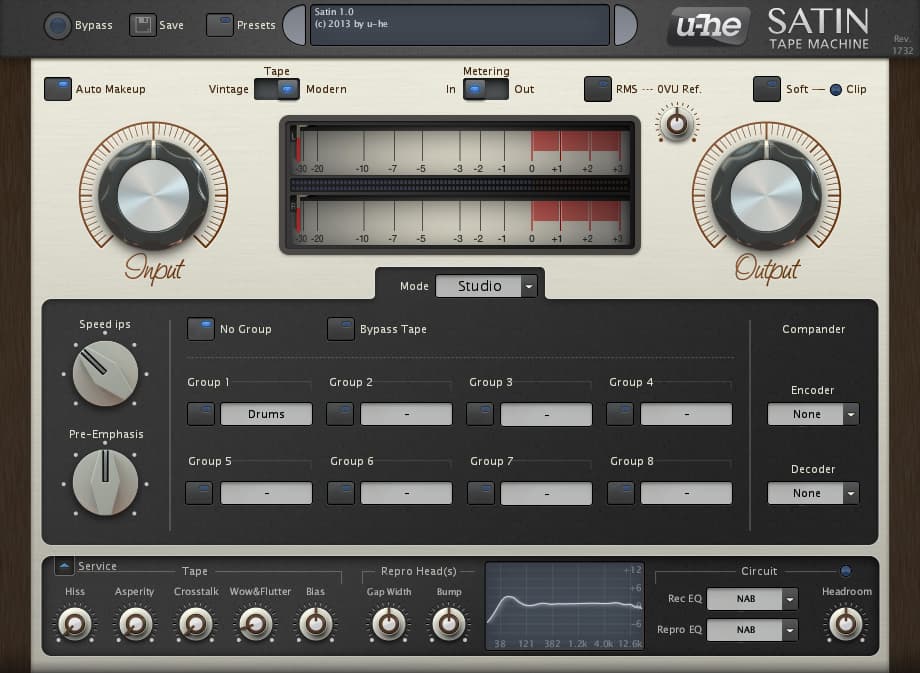Click the Asperity knob

click(135, 623)
